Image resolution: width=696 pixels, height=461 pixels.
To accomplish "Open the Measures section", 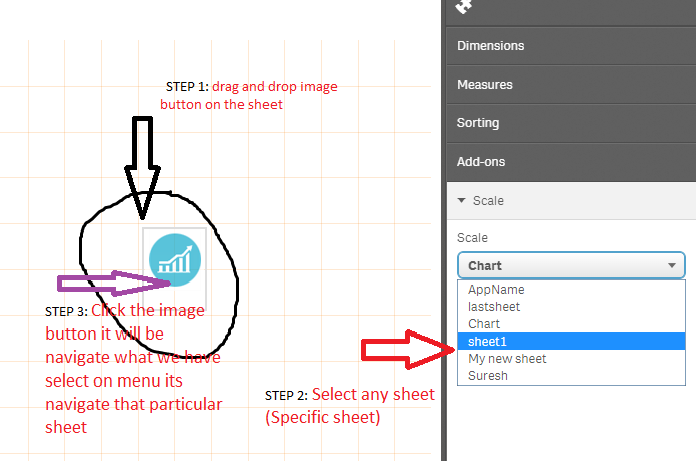I will click(571, 85).
